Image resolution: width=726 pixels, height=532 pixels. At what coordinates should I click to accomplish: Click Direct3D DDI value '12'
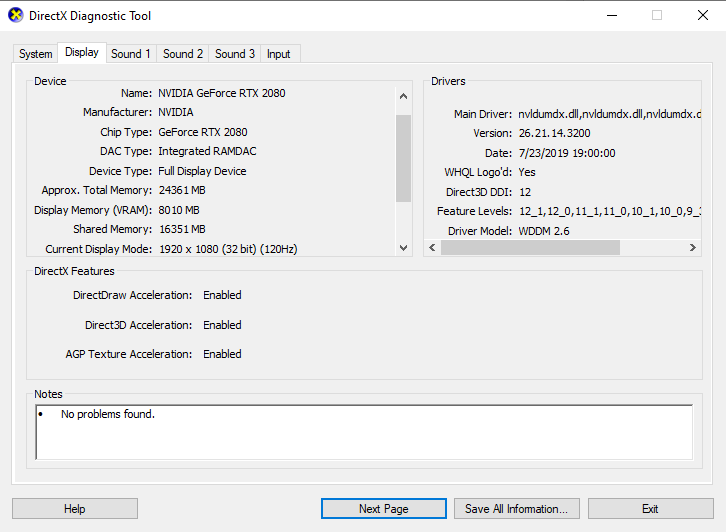click(525, 192)
